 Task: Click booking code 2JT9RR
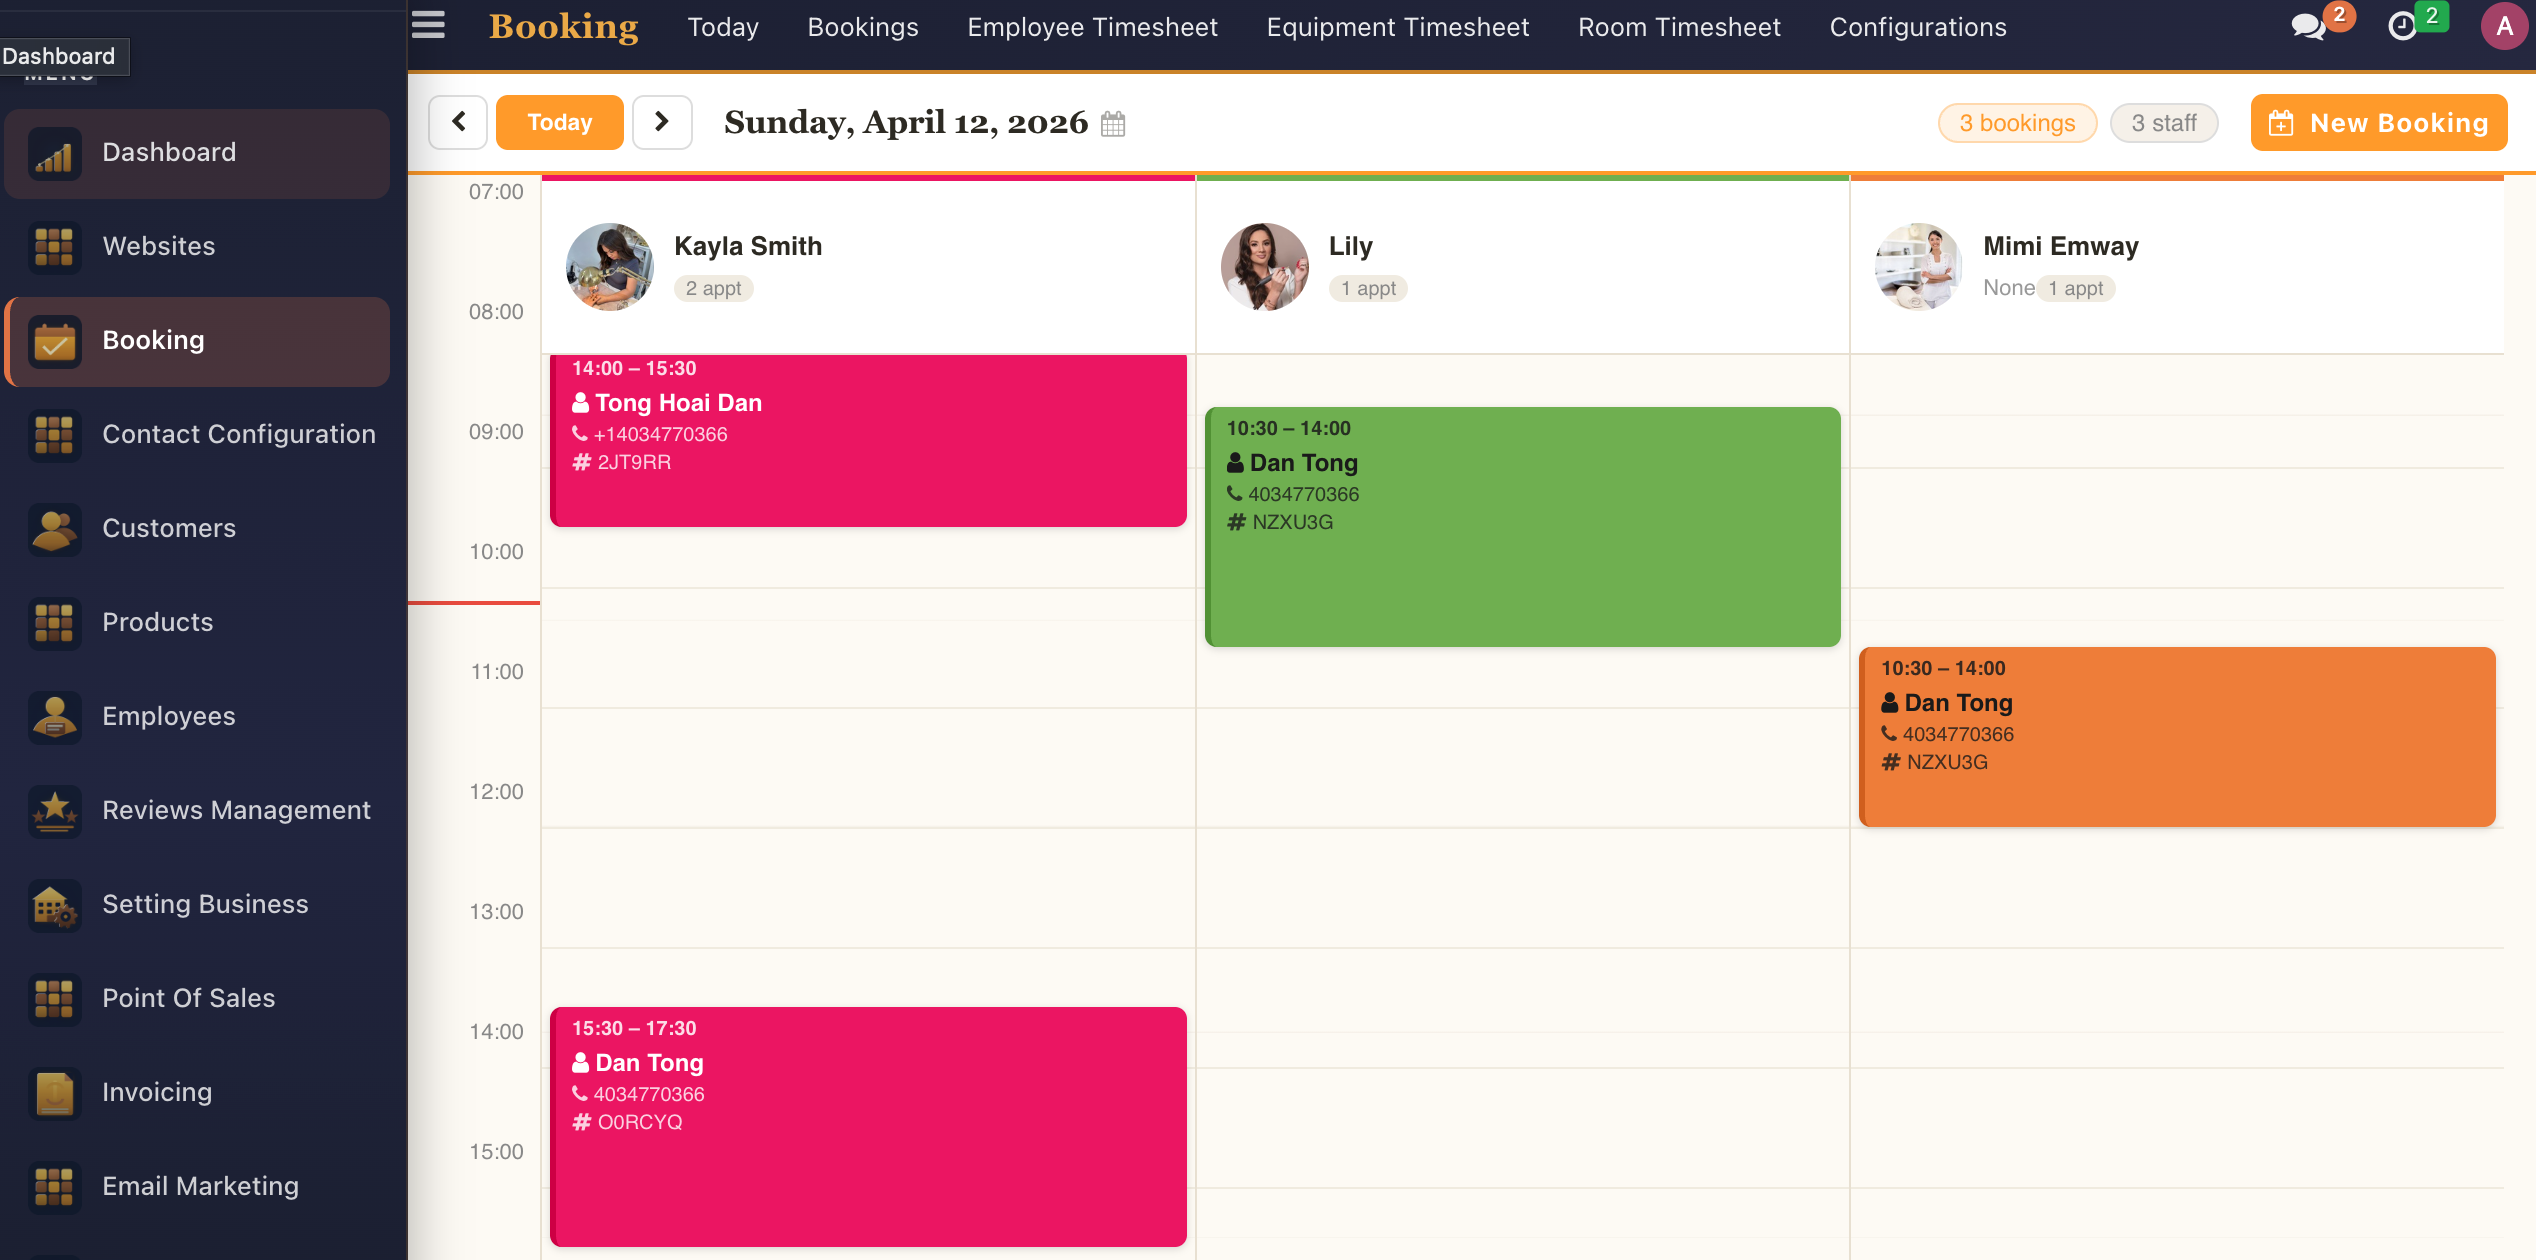click(x=634, y=463)
